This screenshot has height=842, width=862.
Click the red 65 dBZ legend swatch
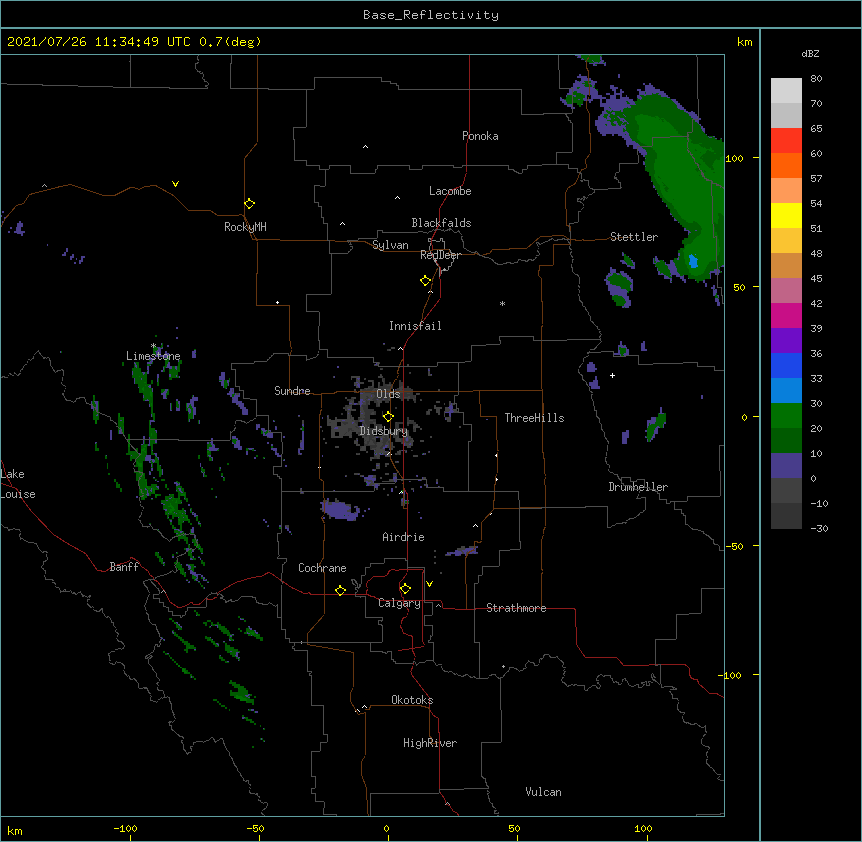point(786,140)
